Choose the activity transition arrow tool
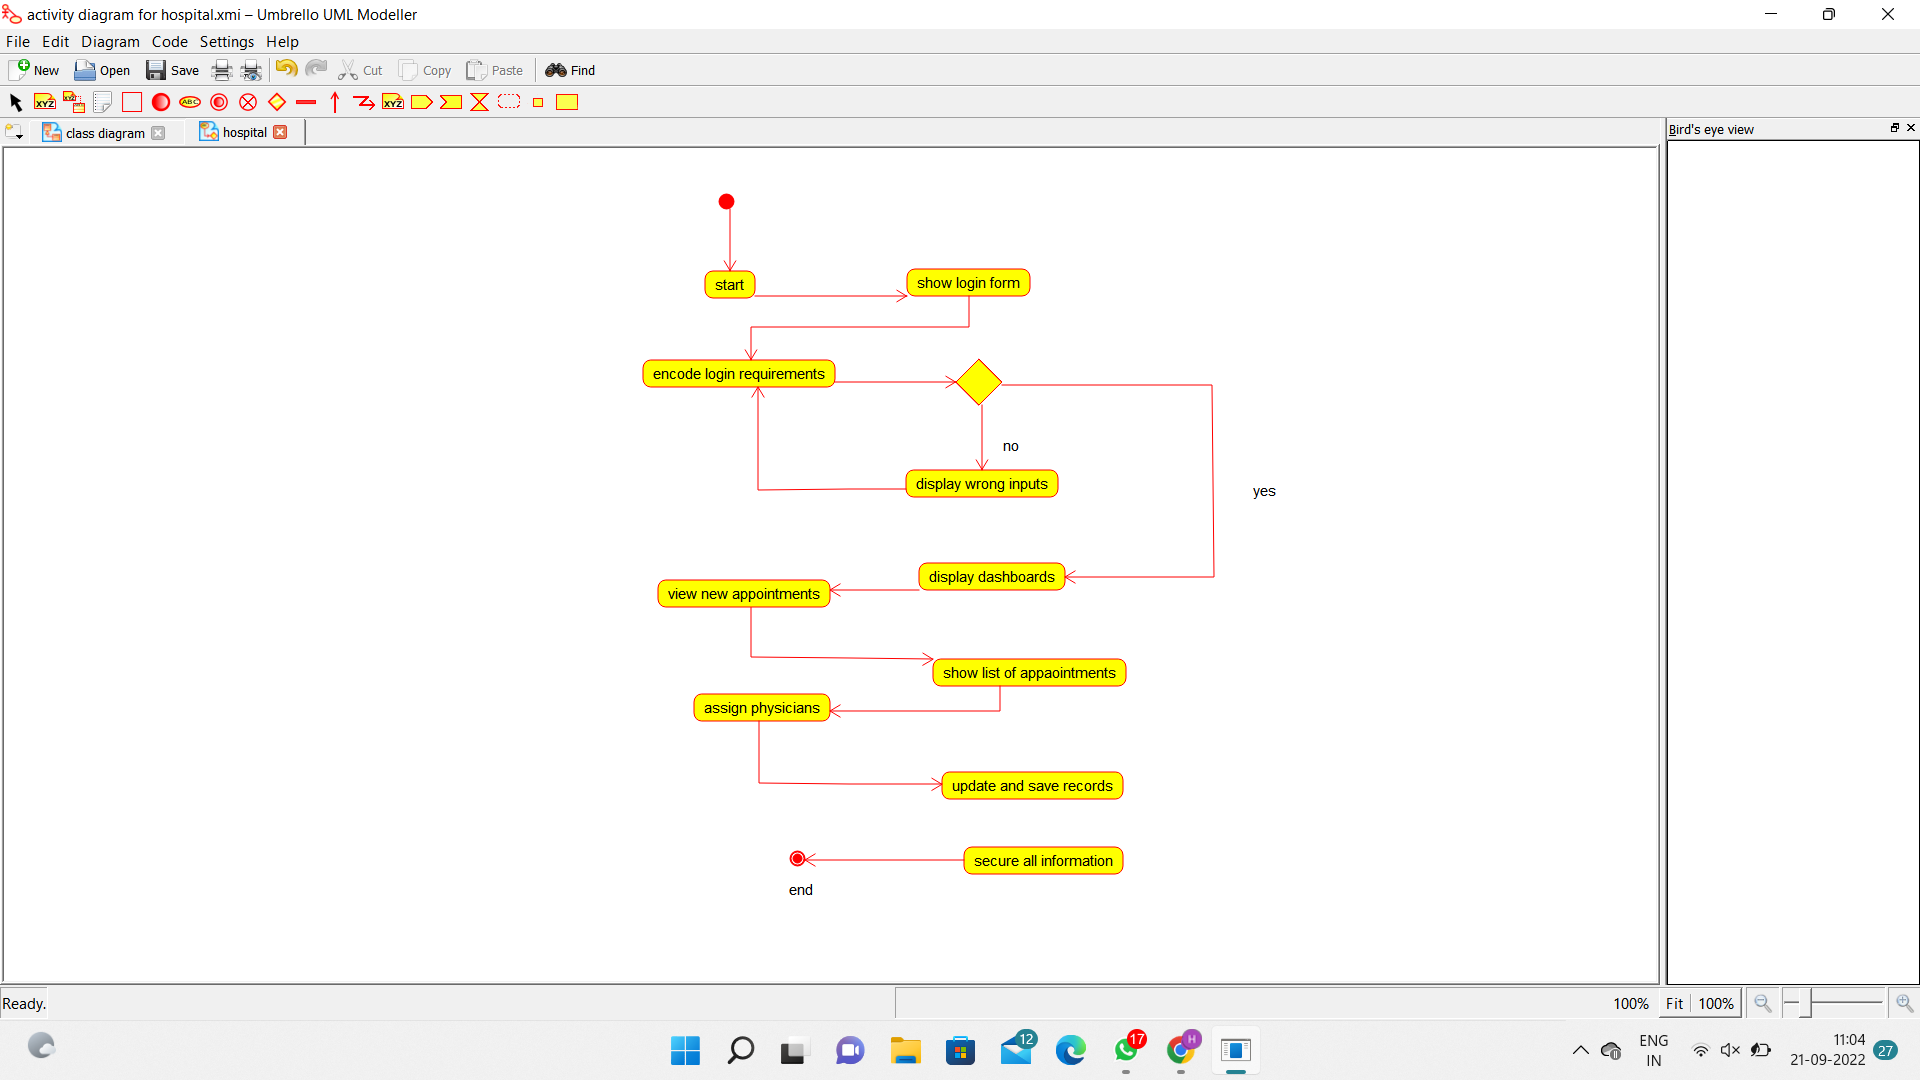The width and height of the screenshot is (1920, 1080). pyautogui.click(x=335, y=102)
